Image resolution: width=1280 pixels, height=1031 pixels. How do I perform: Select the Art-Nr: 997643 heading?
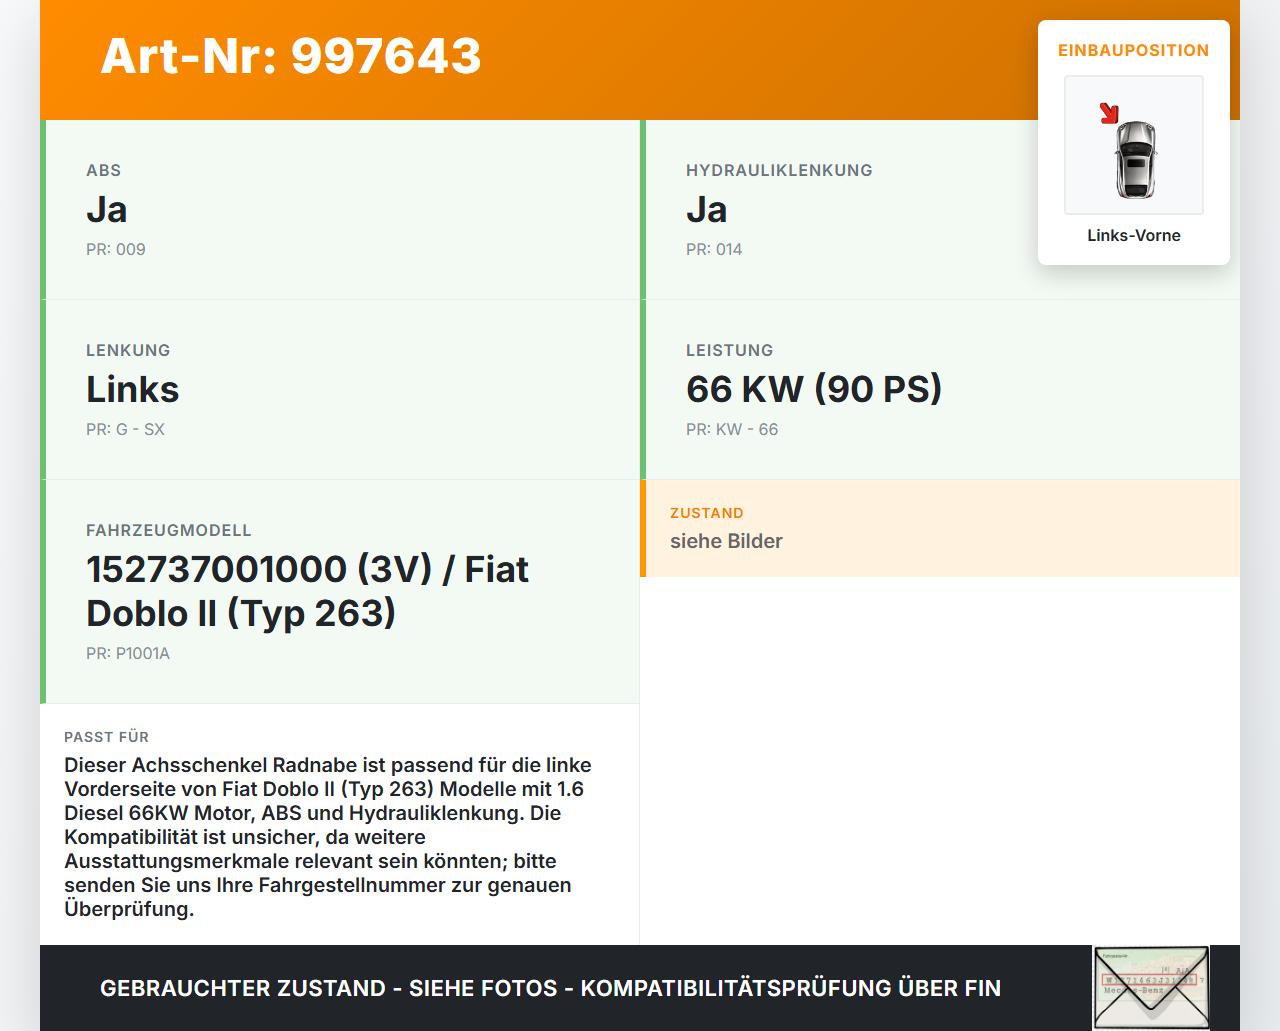(291, 56)
